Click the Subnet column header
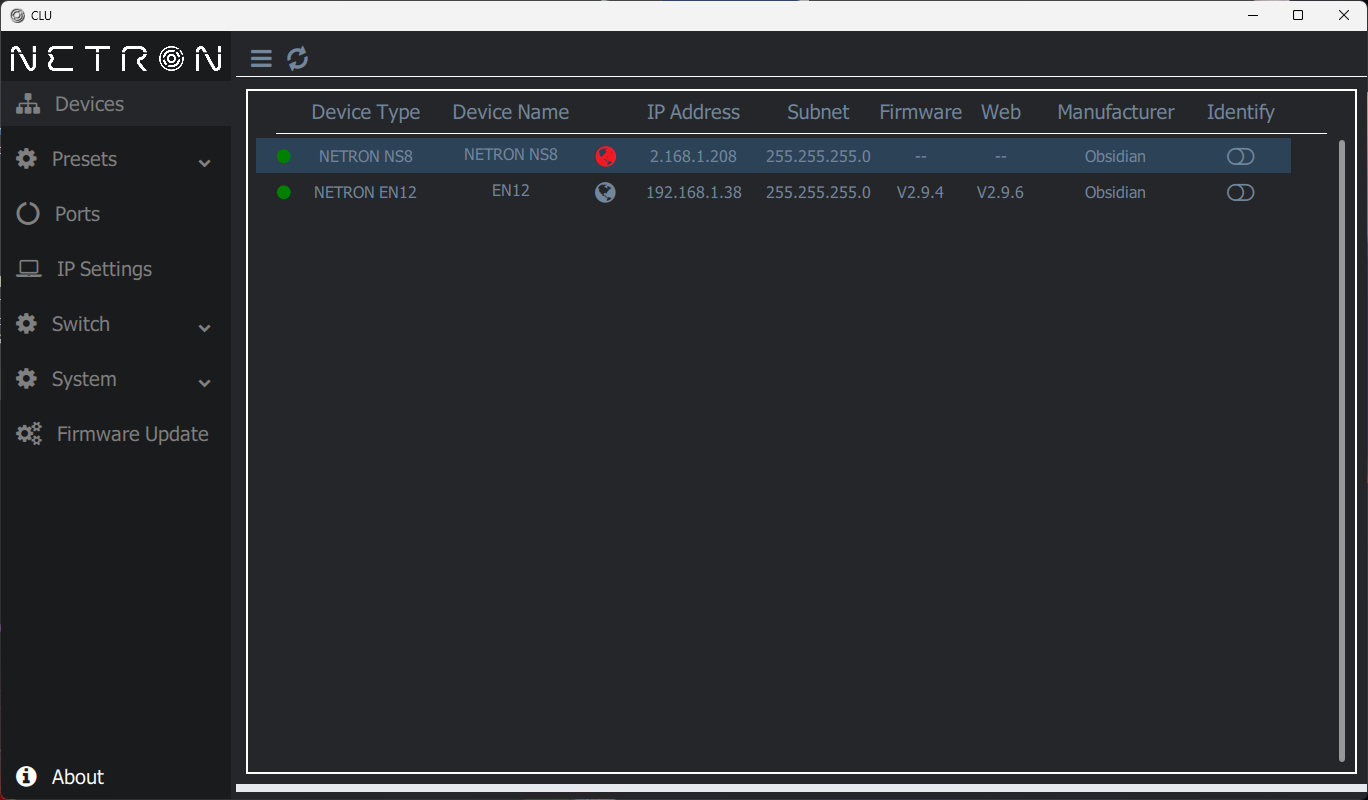Image resolution: width=1368 pixels, height=800 pixels. click(x=818, y=112)
